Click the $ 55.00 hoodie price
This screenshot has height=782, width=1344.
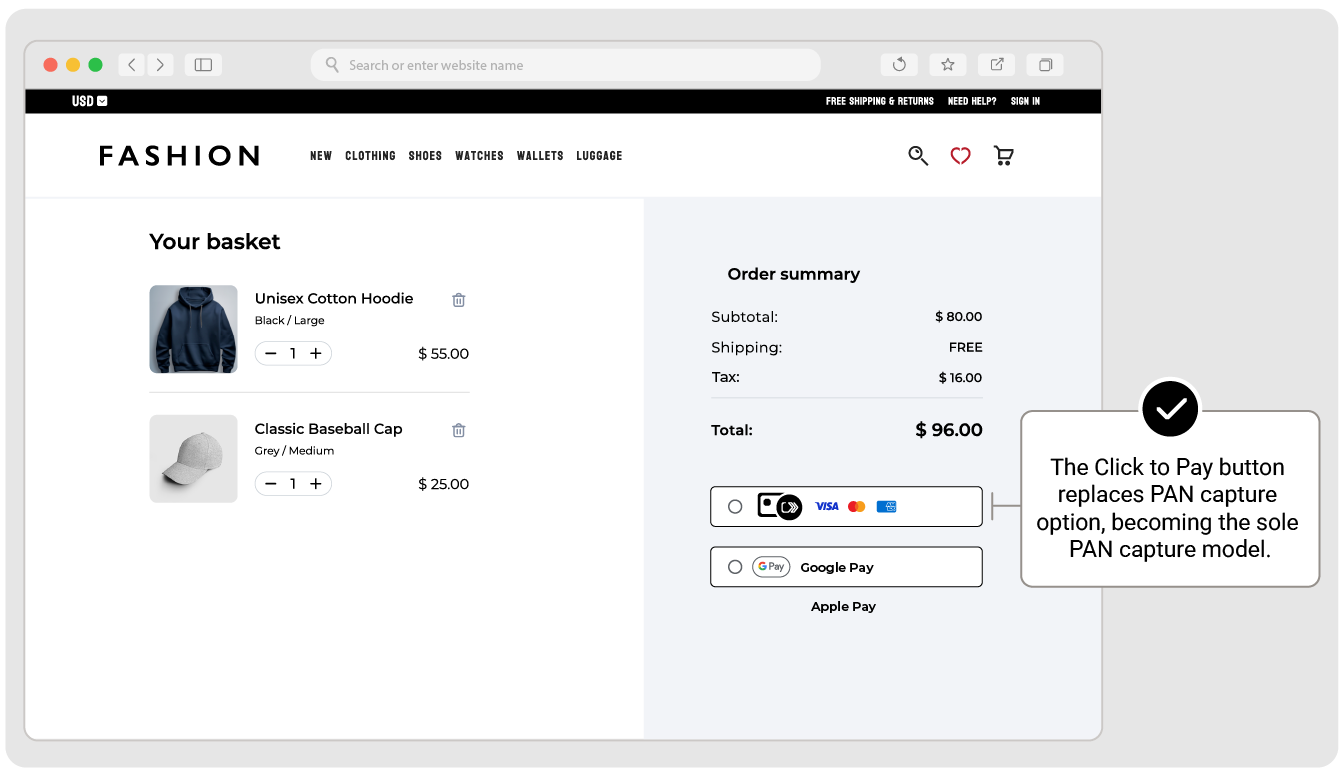coord(444,354)
